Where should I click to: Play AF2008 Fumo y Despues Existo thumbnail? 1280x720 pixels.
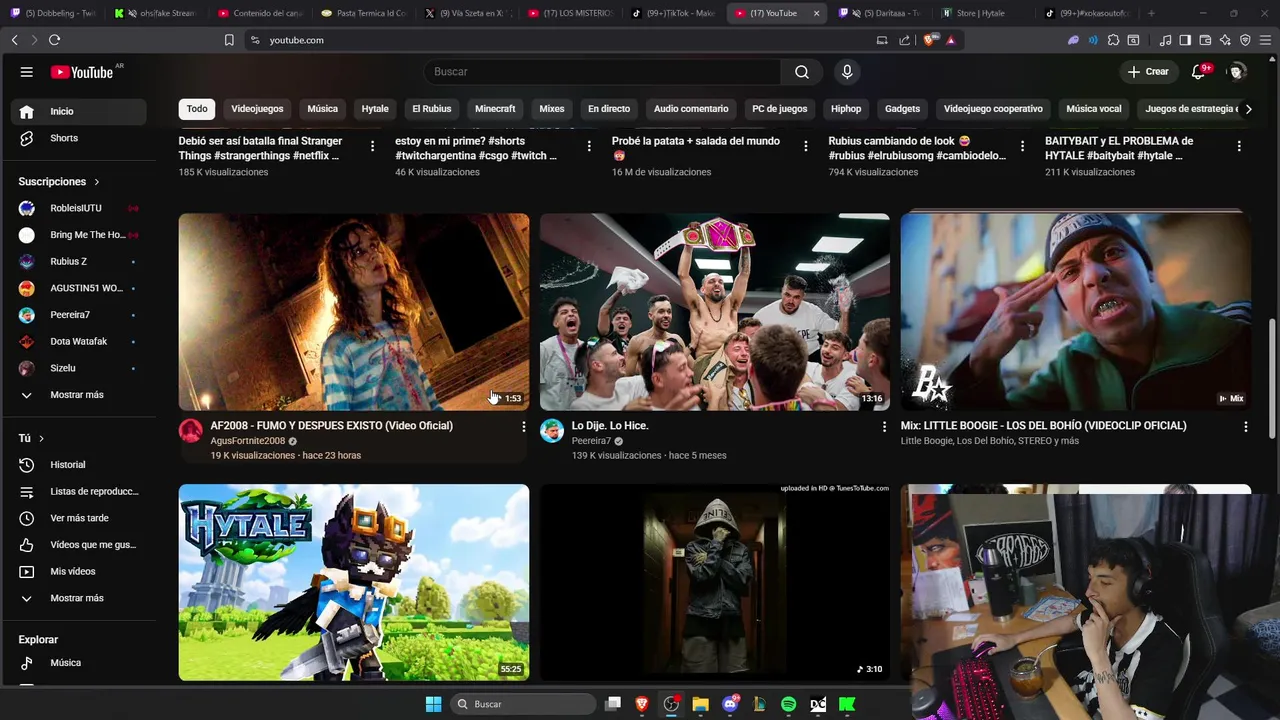(354, 311)
